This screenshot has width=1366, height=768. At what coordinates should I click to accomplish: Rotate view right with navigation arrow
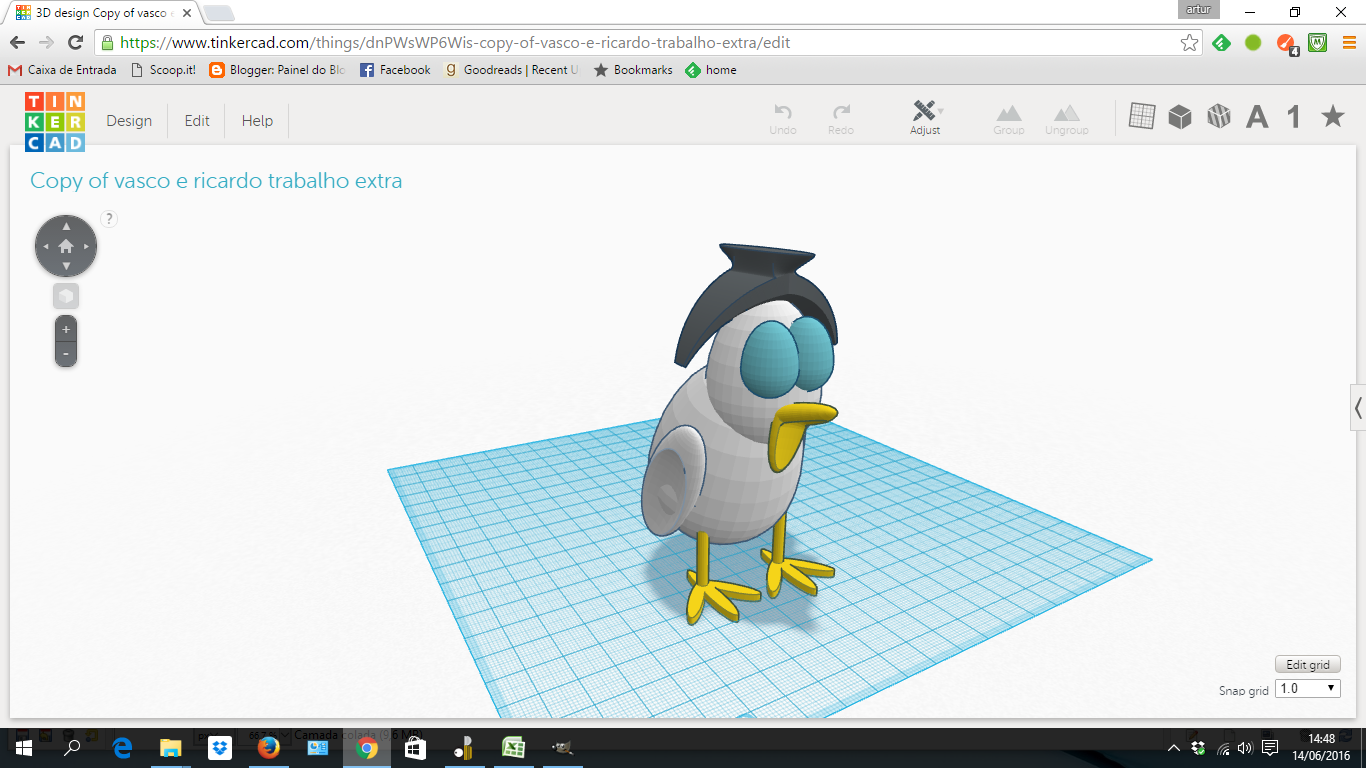click(x=87, y=246)
